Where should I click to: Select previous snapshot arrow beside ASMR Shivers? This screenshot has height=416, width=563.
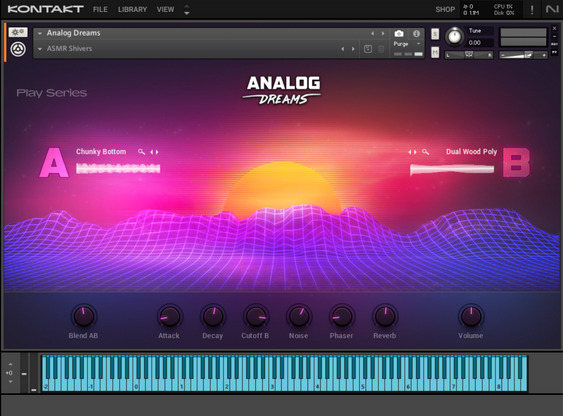coord(343,49)
